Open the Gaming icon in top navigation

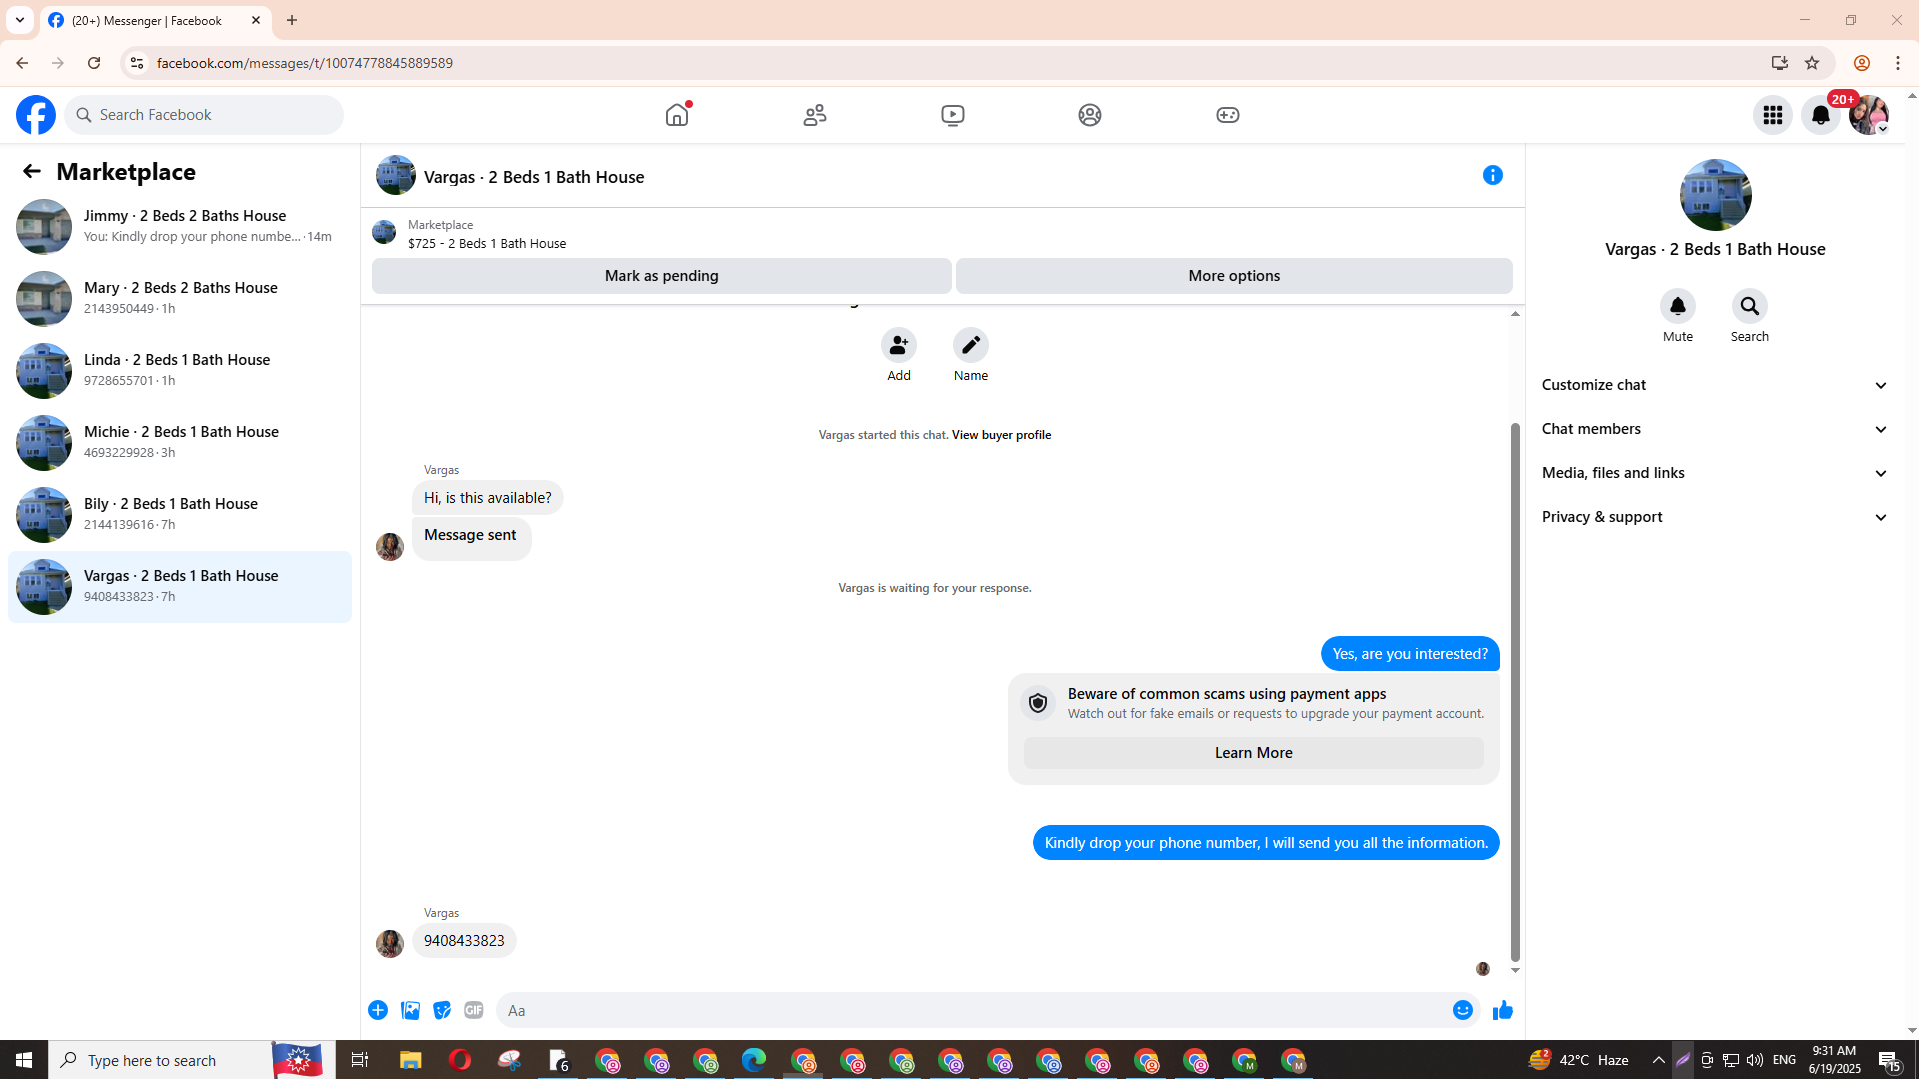pos(1228,115)
